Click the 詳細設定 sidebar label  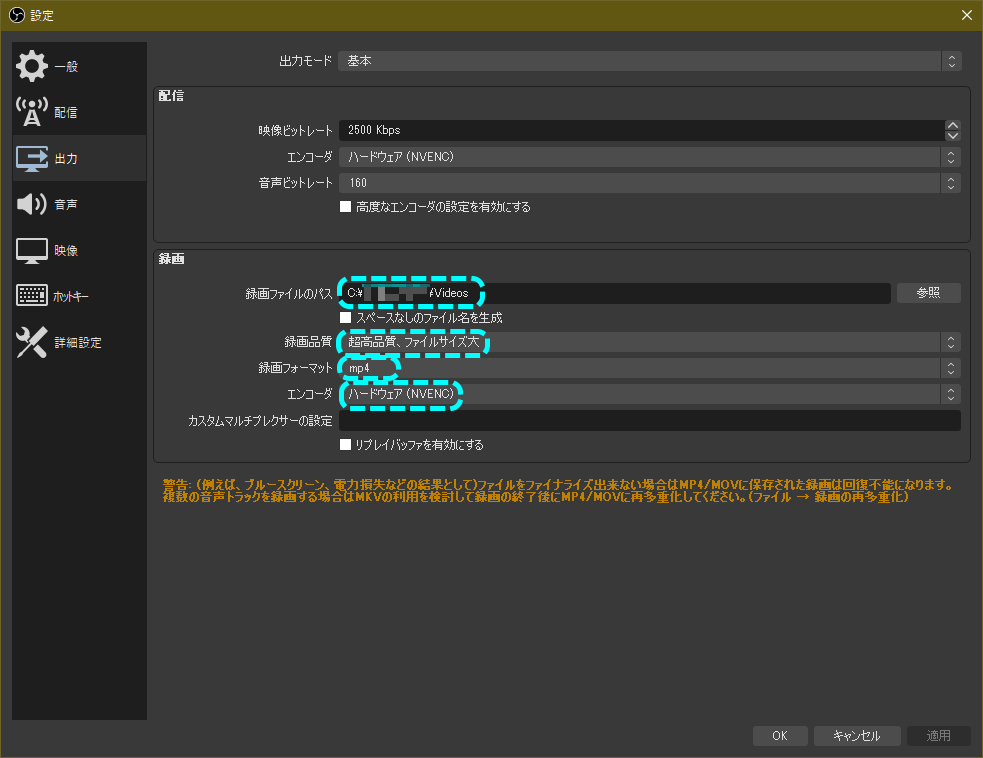[78, 342]
